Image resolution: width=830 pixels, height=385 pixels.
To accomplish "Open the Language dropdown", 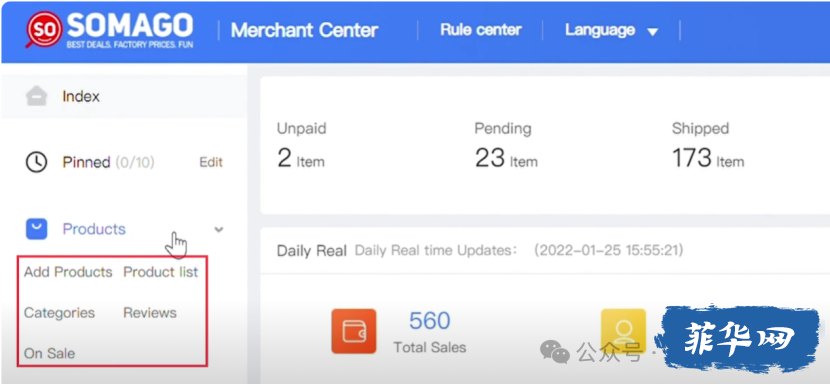I will tap(611, 30).
